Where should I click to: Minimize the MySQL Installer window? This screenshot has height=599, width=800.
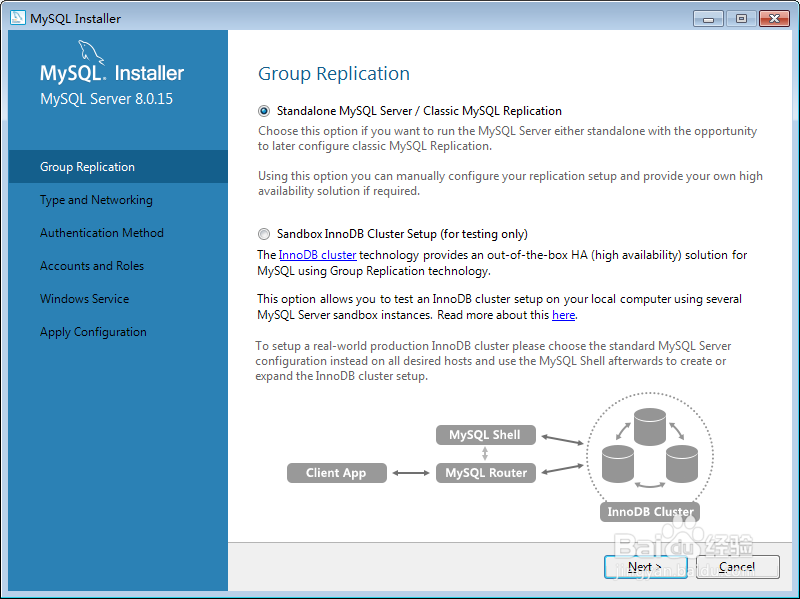click(708, 19)
